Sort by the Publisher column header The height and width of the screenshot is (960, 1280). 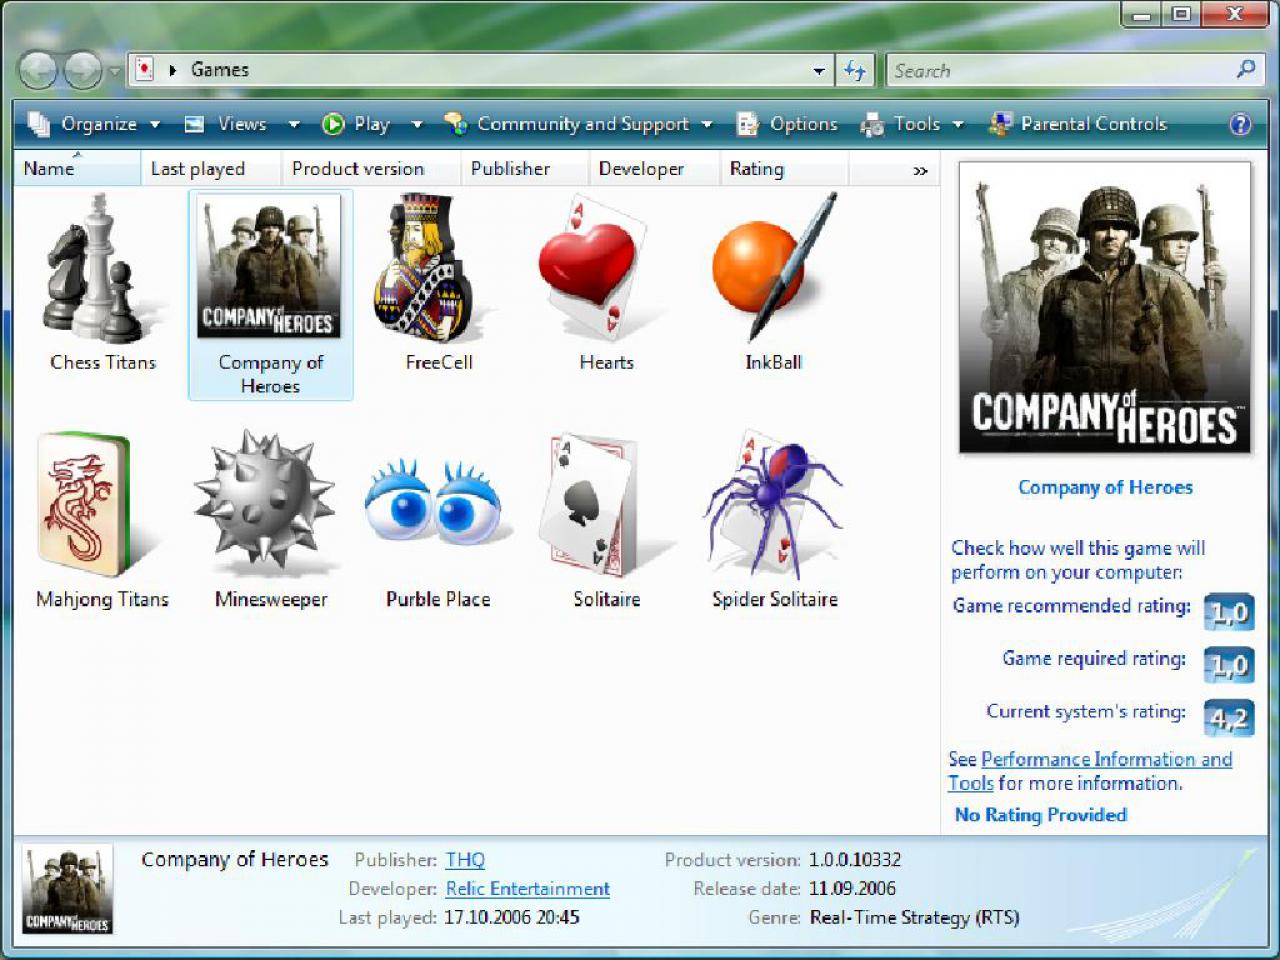[x=524, y=169]
